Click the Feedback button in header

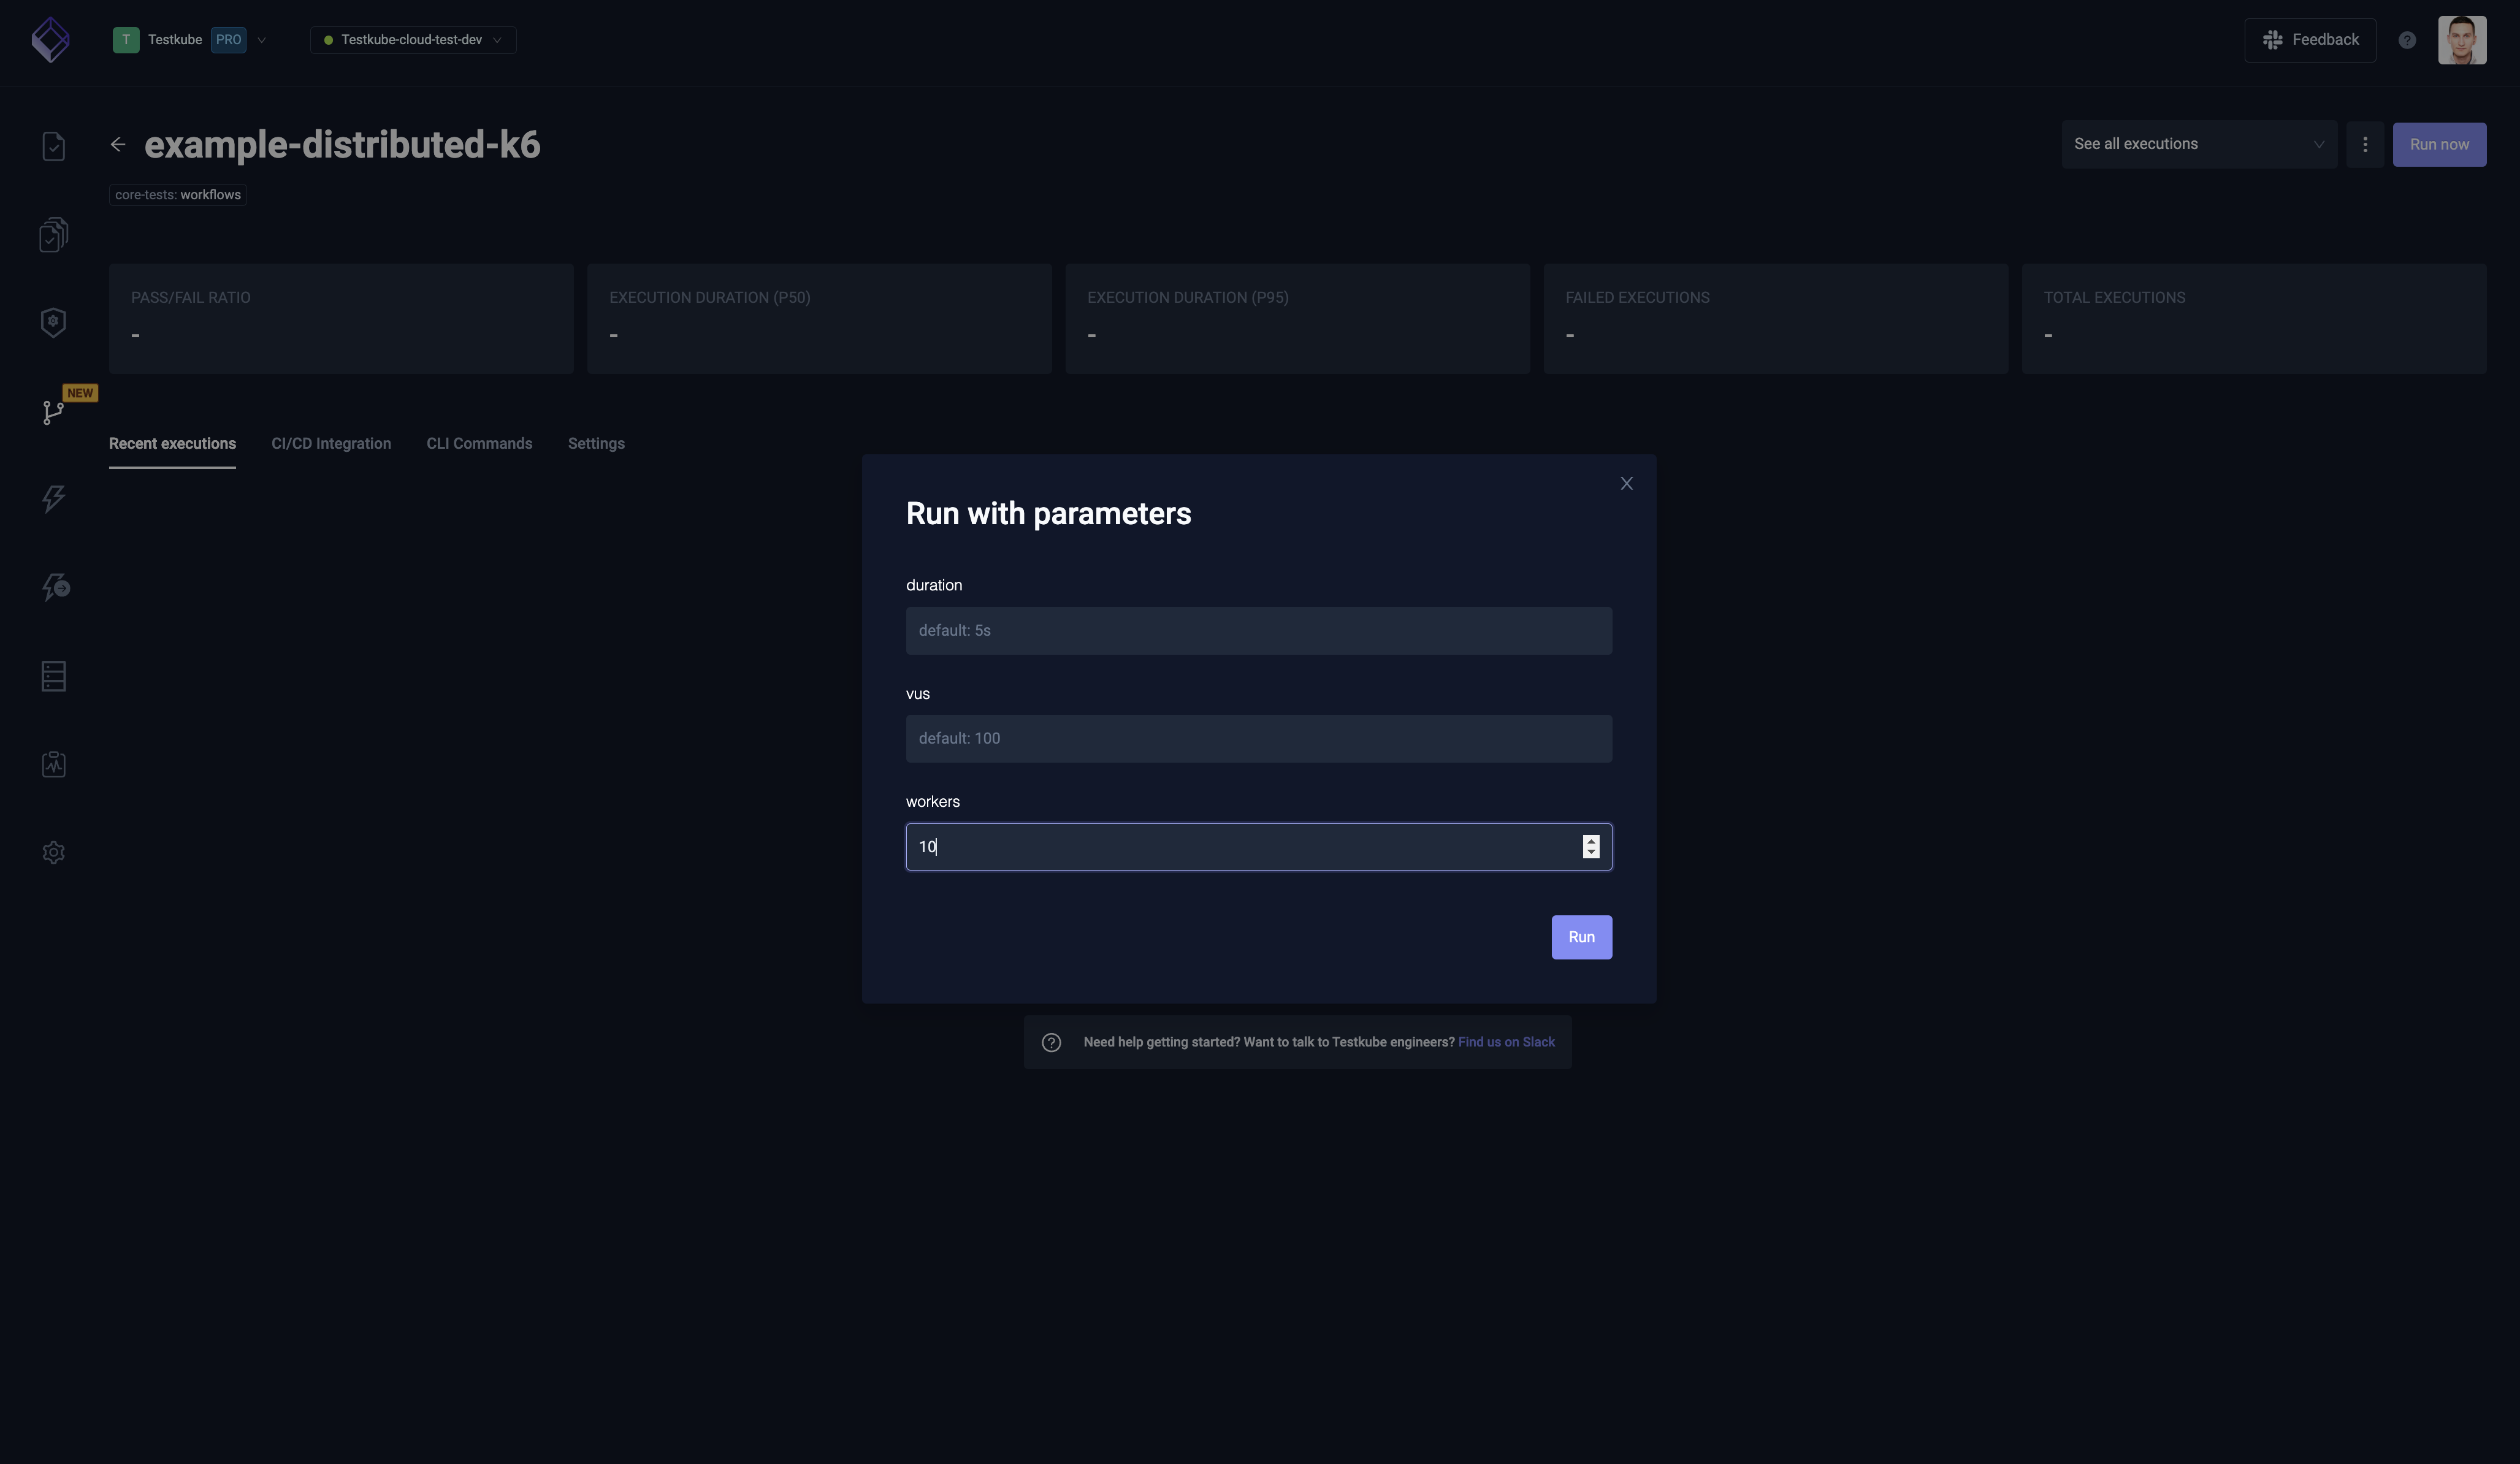[2309, 39]
